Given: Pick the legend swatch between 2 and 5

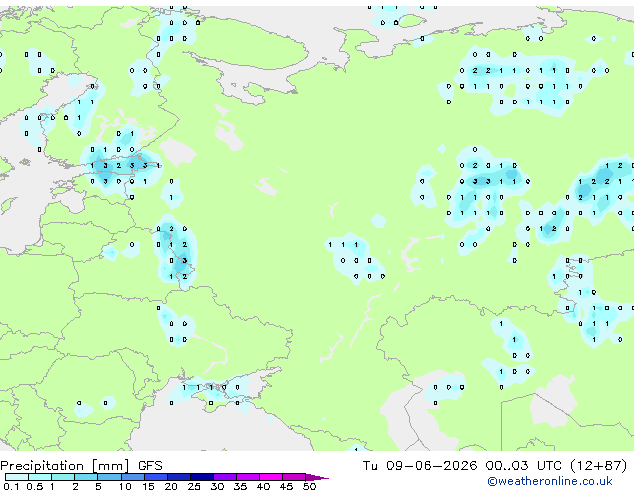Looking at the screenshot, I should point(86,477).
